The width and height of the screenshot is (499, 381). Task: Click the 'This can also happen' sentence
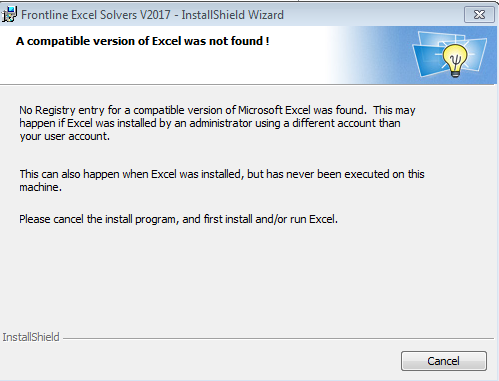click(222, 174)
